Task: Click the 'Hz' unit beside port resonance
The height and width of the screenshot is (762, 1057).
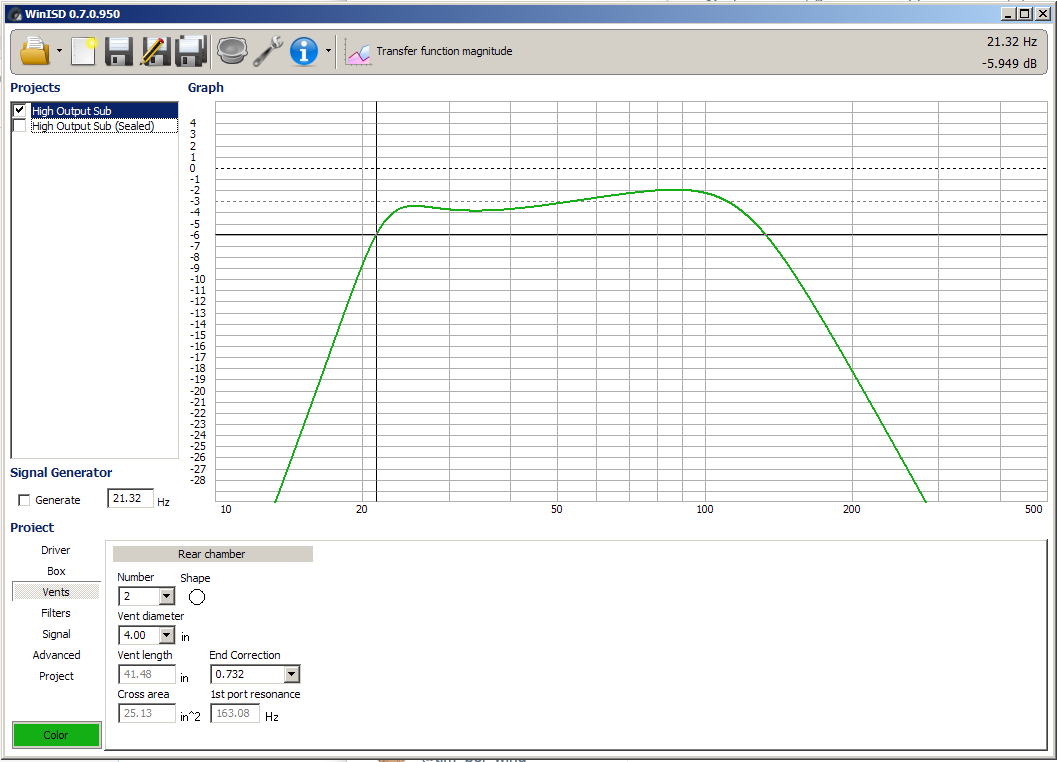Action: 272,717
